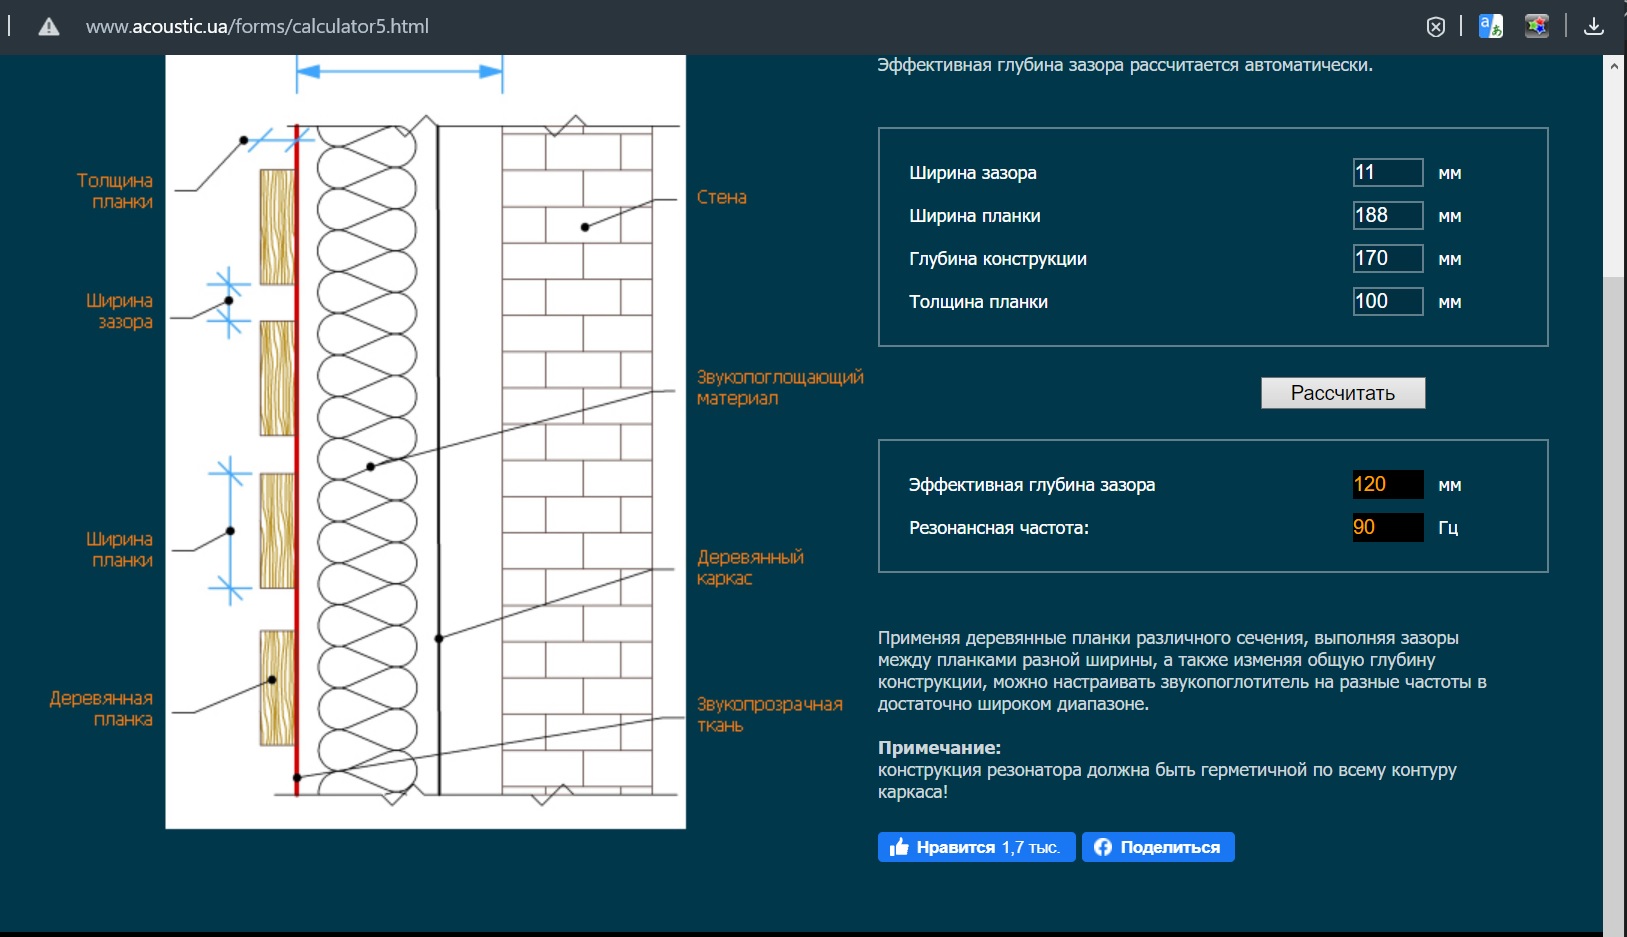The height and width of the screenshot is (937, 1627).
Task: Click the vertical page scrollbar track
Action: pos(1613,600)
